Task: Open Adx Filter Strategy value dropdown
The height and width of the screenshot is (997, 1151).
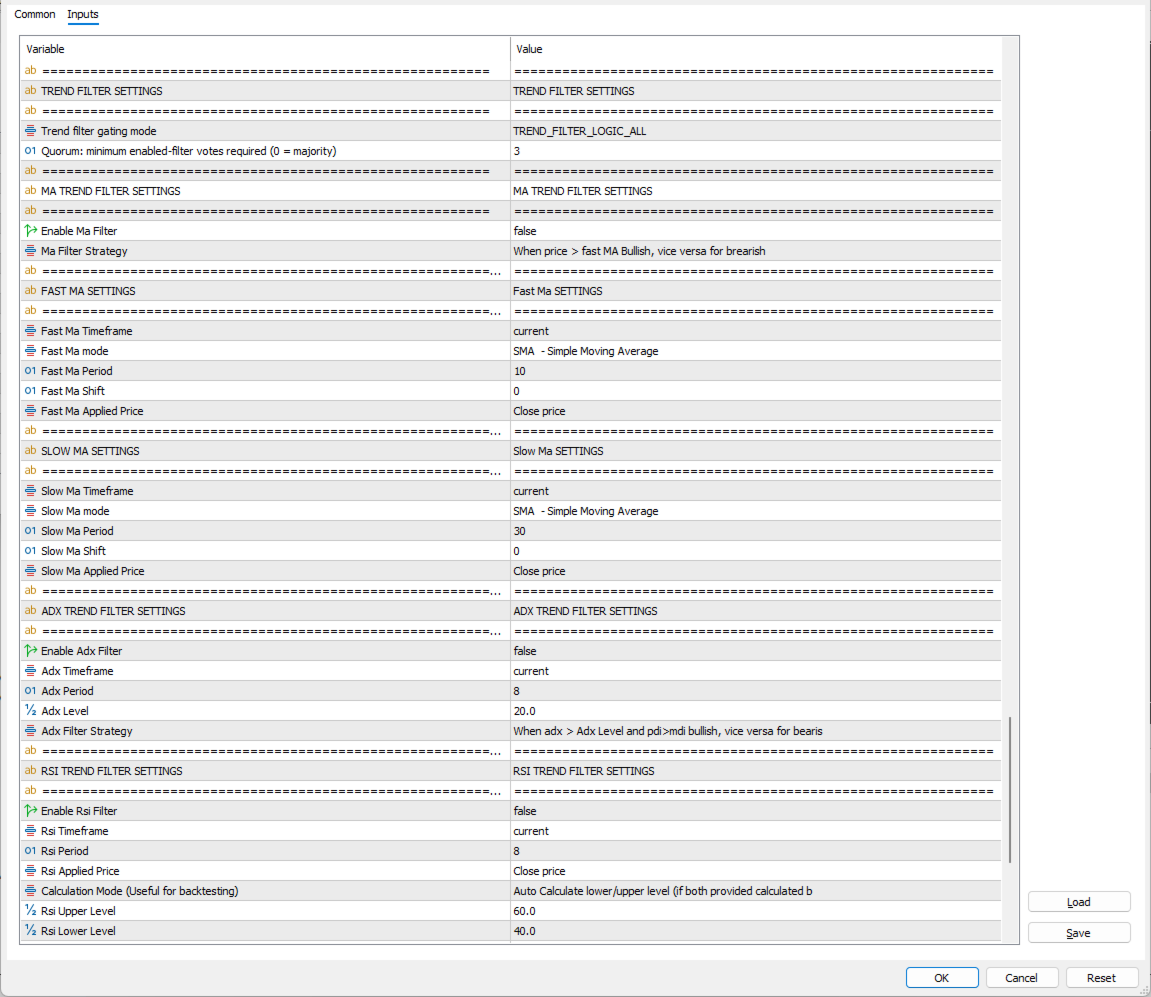Action: (755, 730)
